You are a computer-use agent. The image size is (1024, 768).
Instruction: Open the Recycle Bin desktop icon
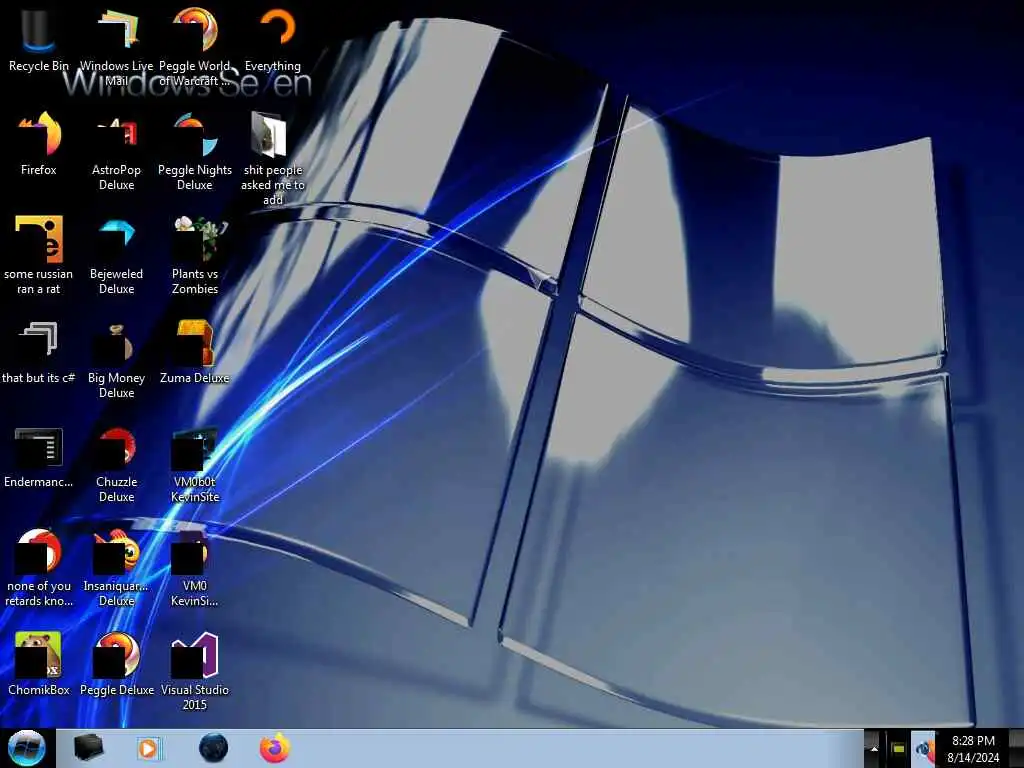pyautogui.click(x=39, y=39)
